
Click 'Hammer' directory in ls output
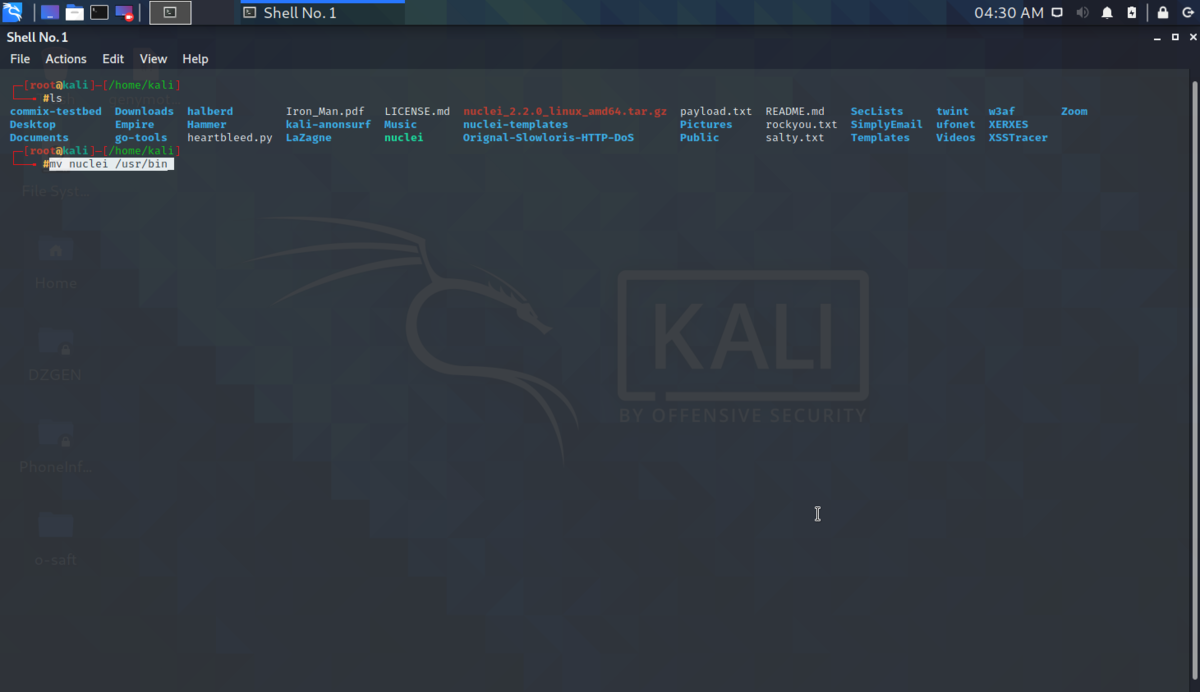pos(207,124)
